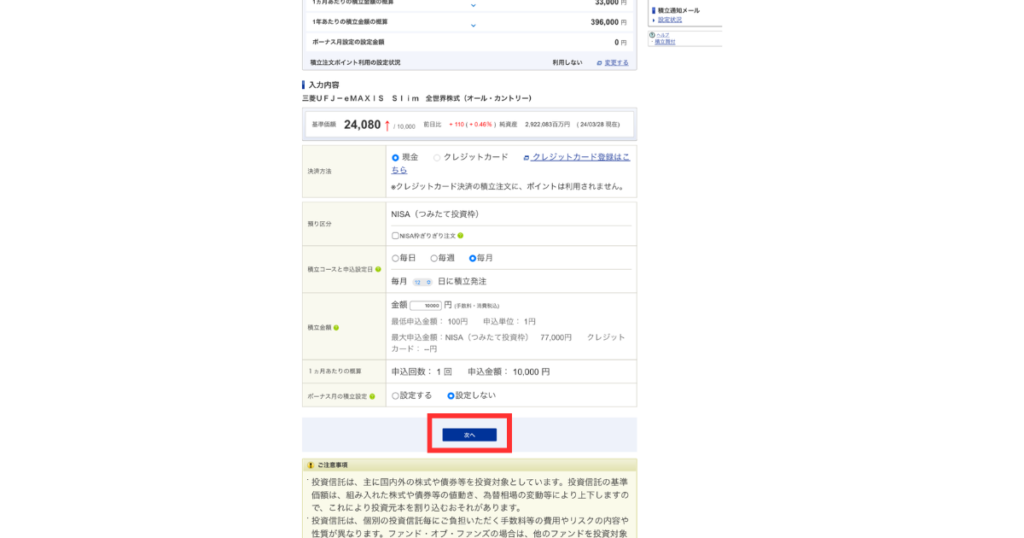Image resolution: width=1024 pixels, height=538 pixels.
Task: Open help icon beside 積立金額 label
Action: pyautogui.click(x=336, y=328)
